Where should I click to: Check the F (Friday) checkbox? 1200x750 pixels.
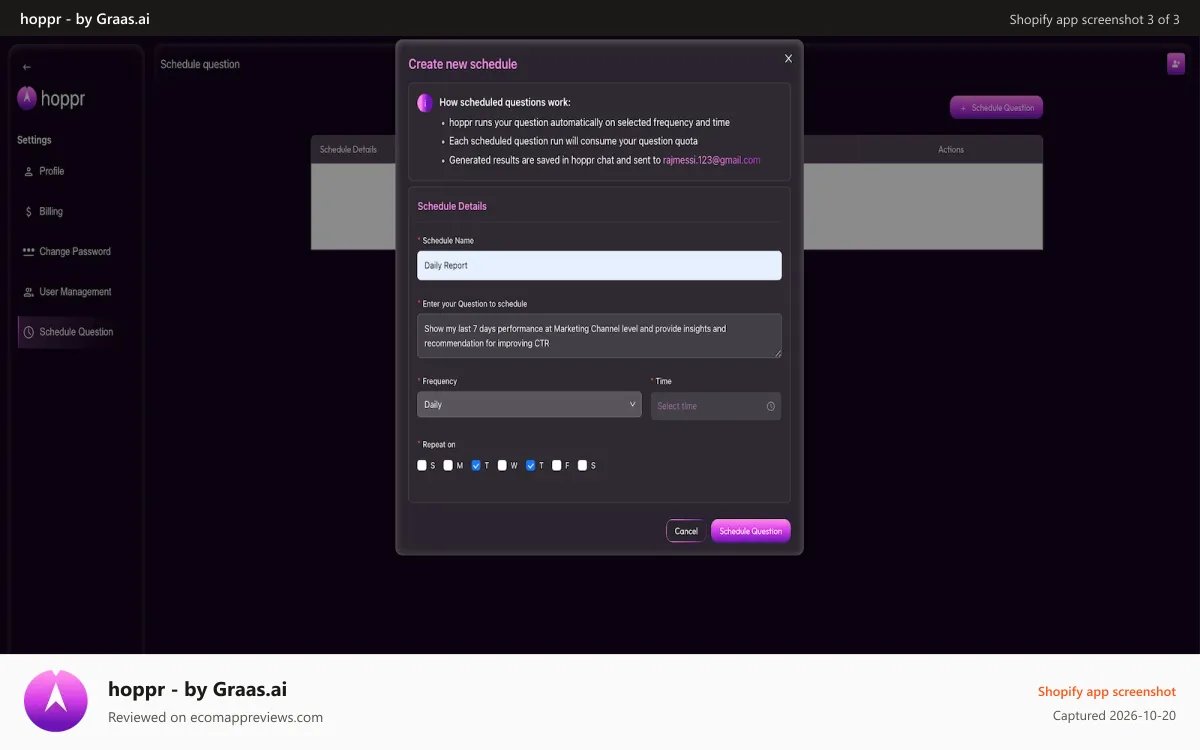click(x=556, y=465)
